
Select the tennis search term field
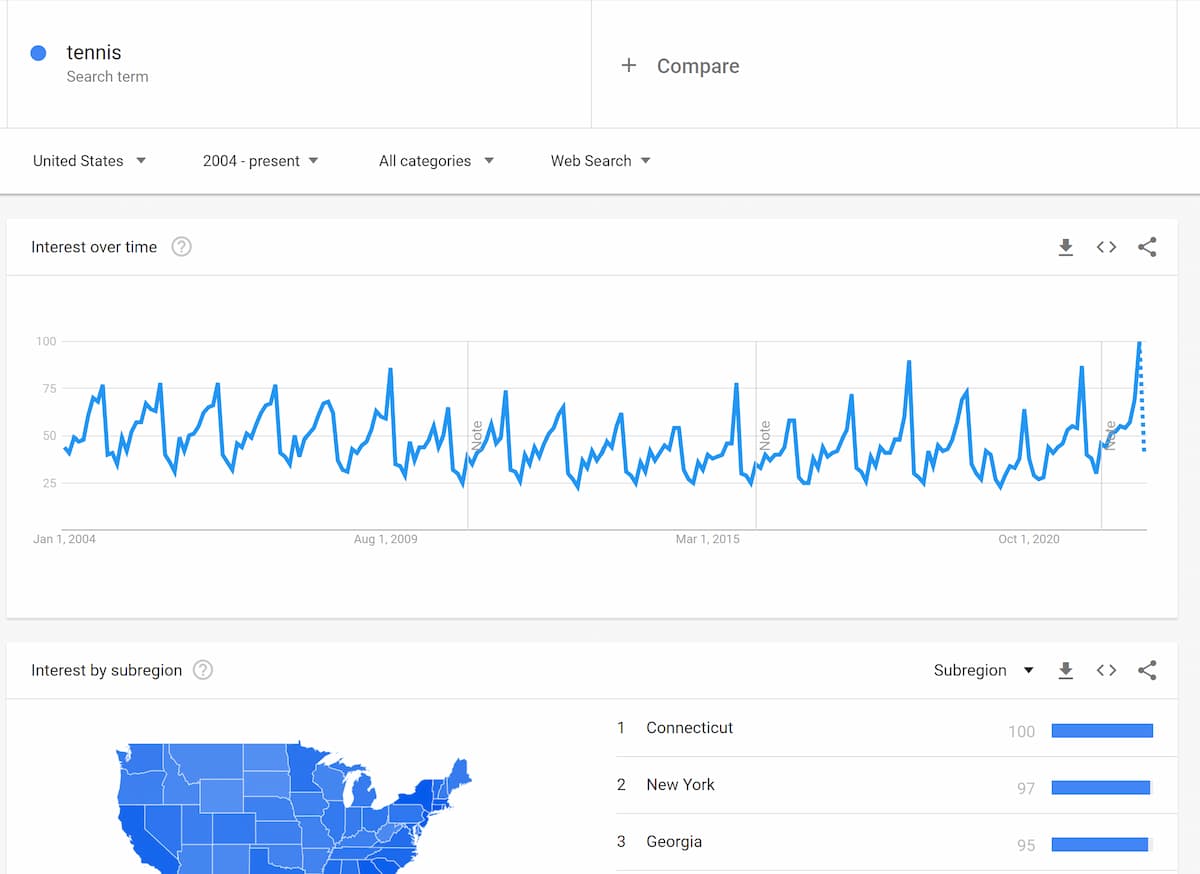coord(93,52)
